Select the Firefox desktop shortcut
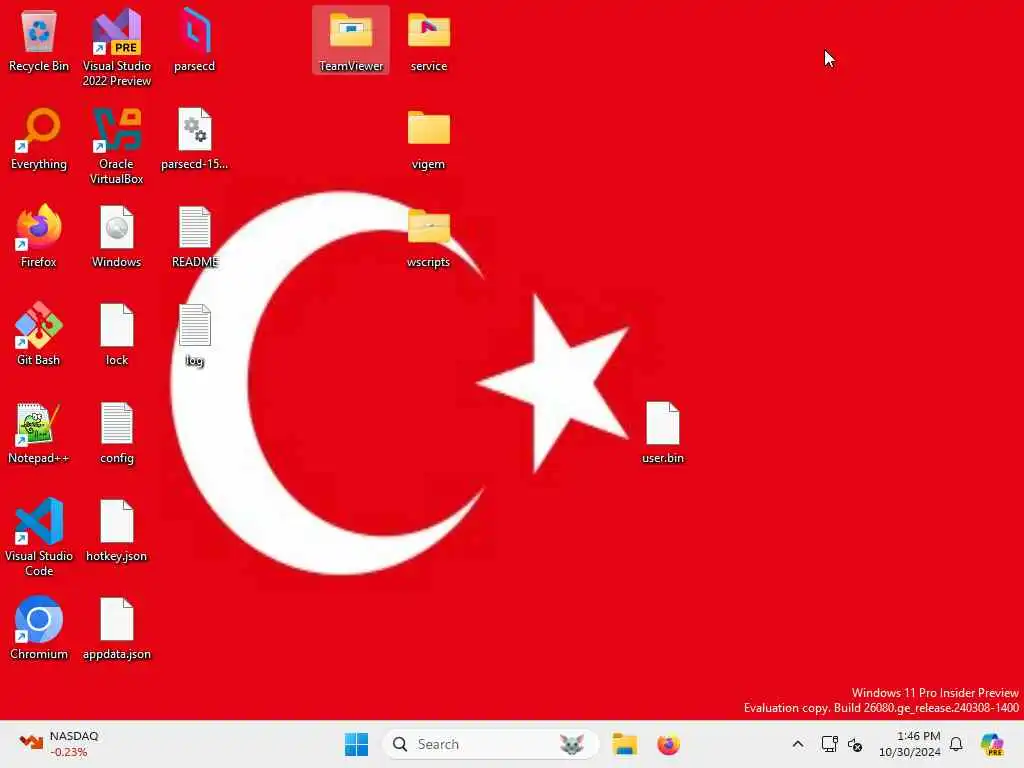This screenshot has height=768, width=1024. click(x=39, y=236)
